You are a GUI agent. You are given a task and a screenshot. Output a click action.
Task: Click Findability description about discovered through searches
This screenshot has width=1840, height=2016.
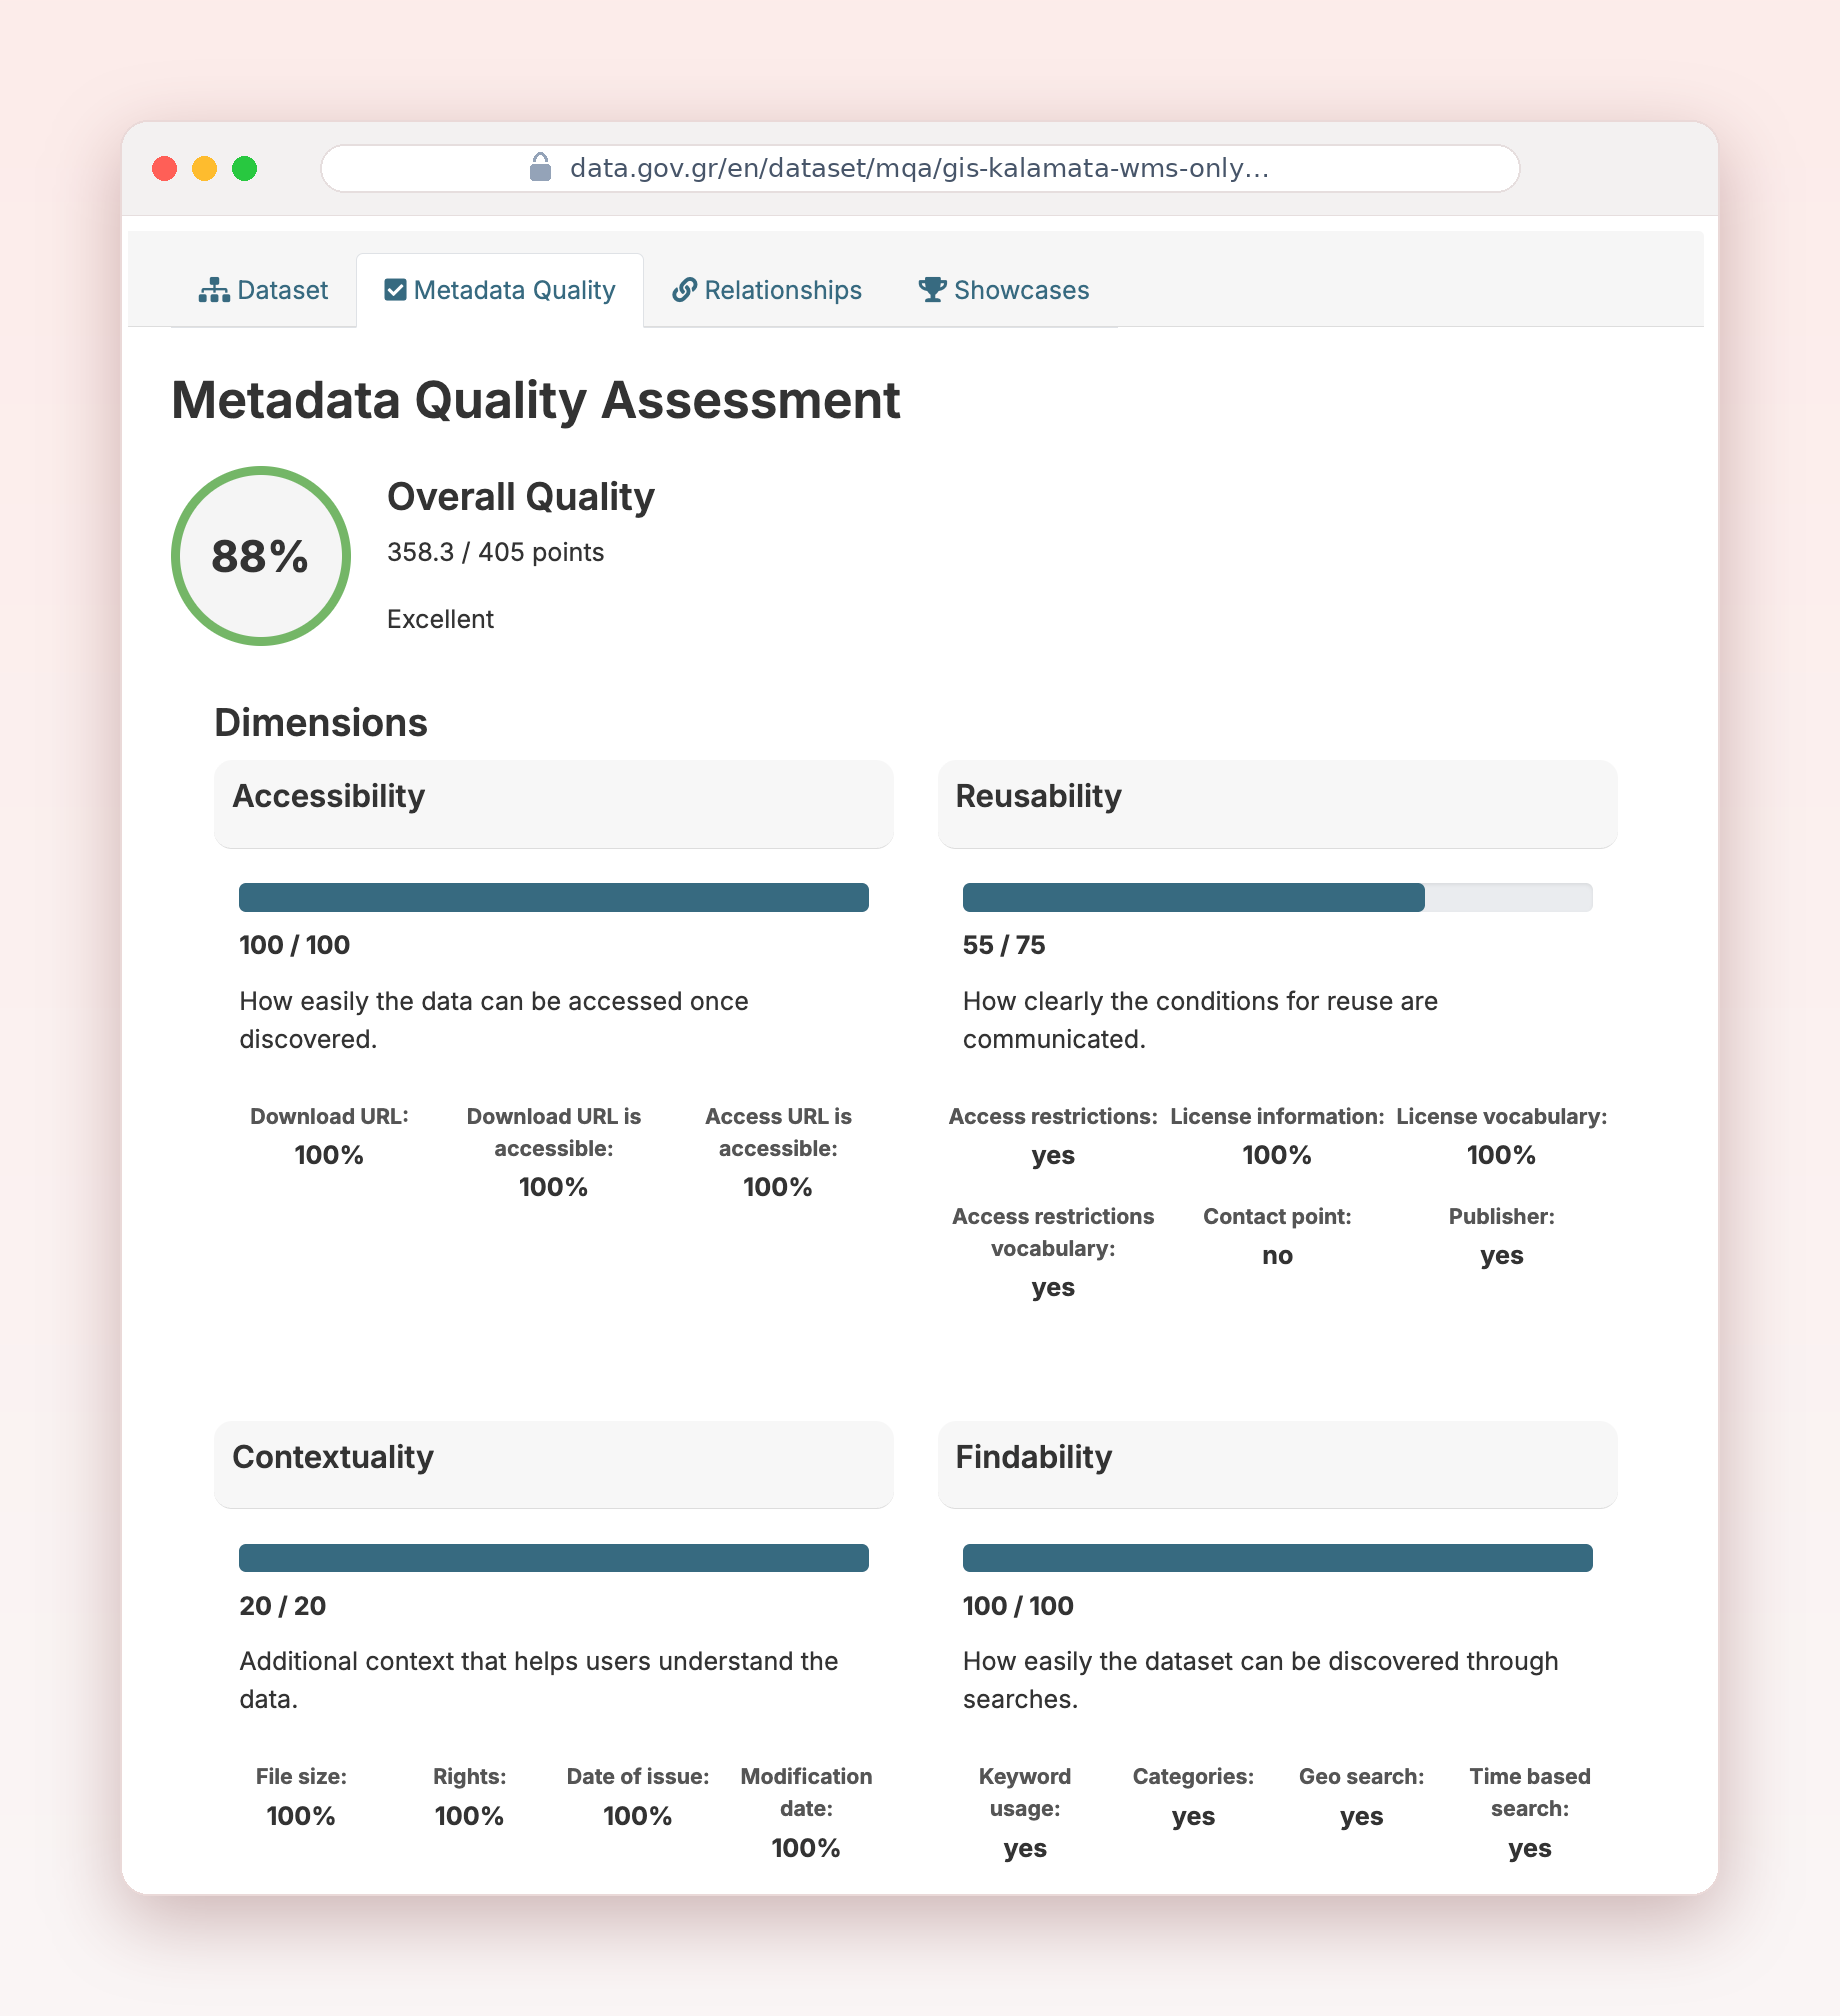[1261, 1680]
